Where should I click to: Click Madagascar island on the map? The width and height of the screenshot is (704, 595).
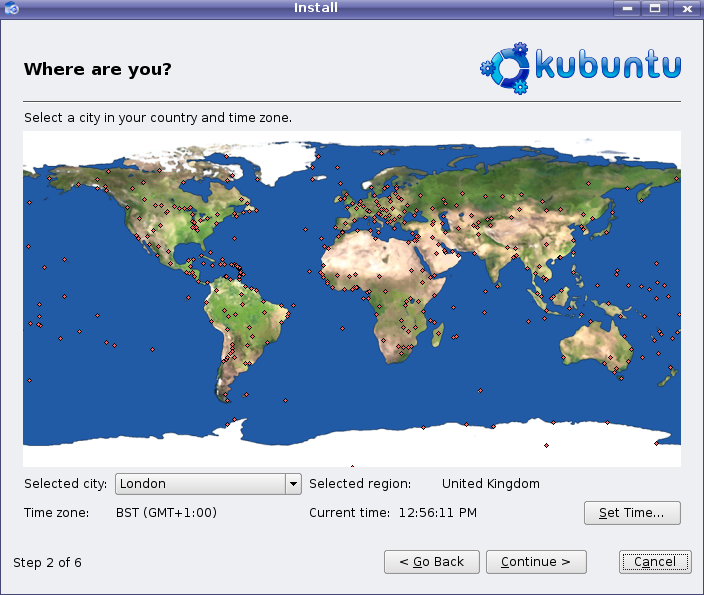click(438, 335)
